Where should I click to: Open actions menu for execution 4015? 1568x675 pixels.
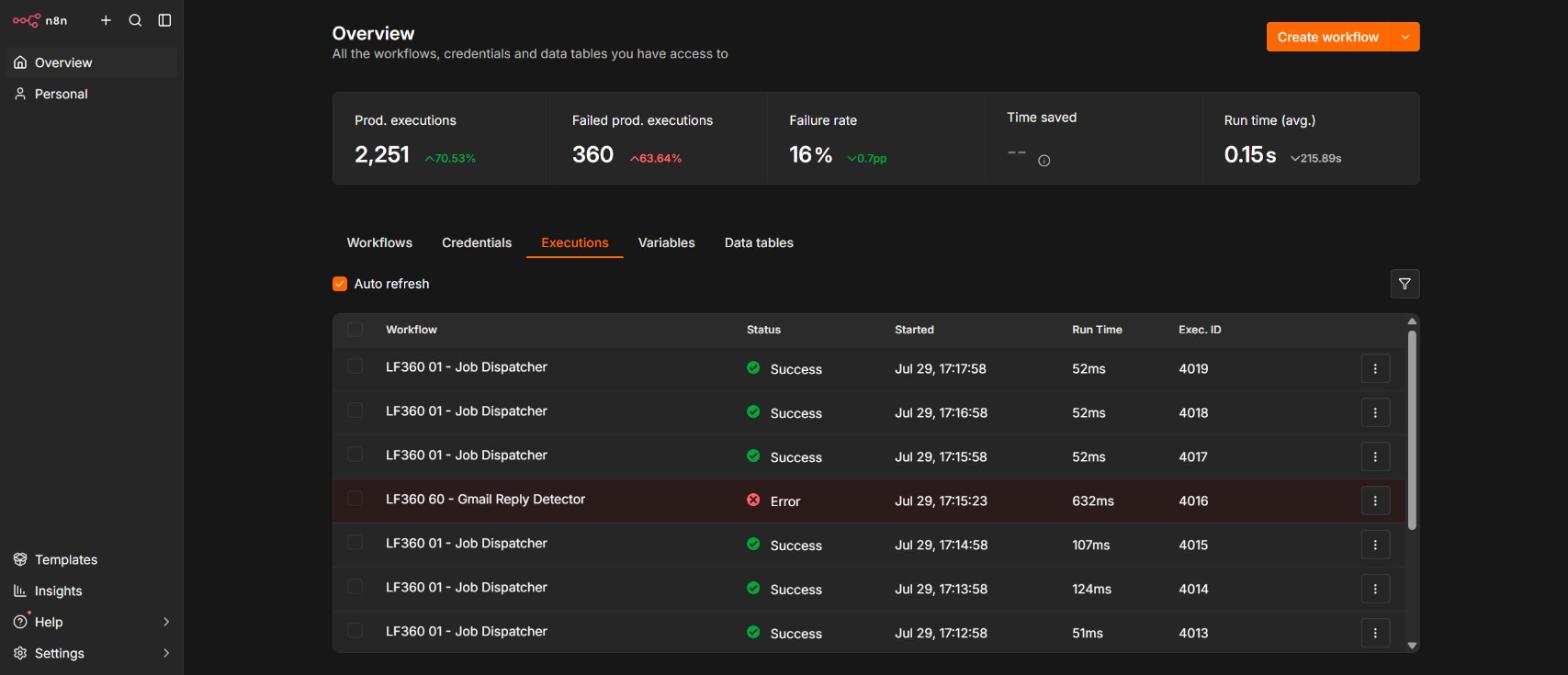[x=1375, y=545]
